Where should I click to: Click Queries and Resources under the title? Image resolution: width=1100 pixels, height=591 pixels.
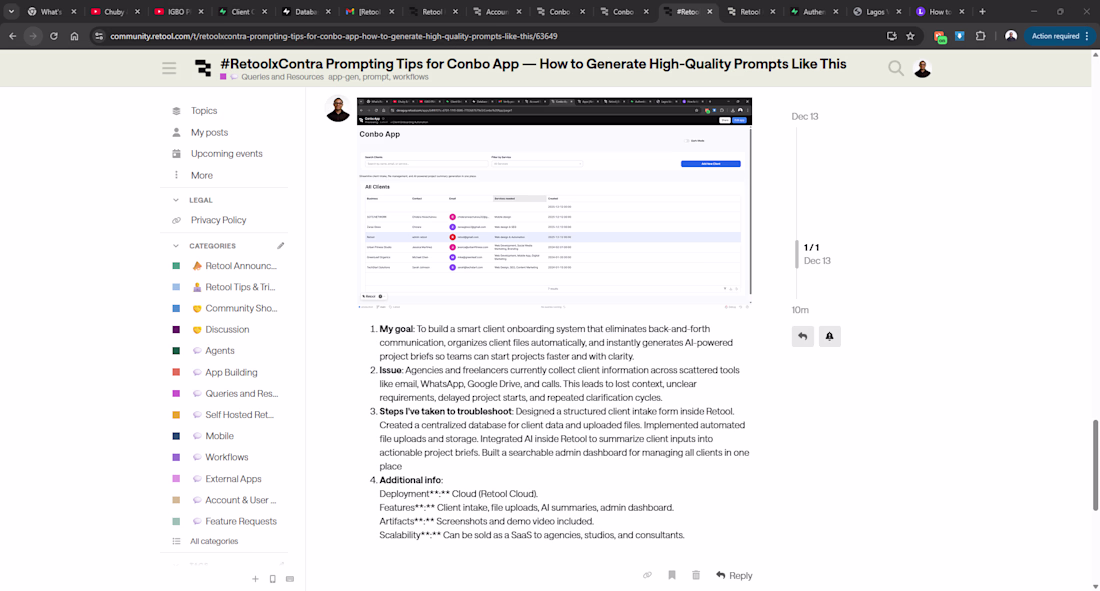(x=282, y=77)
